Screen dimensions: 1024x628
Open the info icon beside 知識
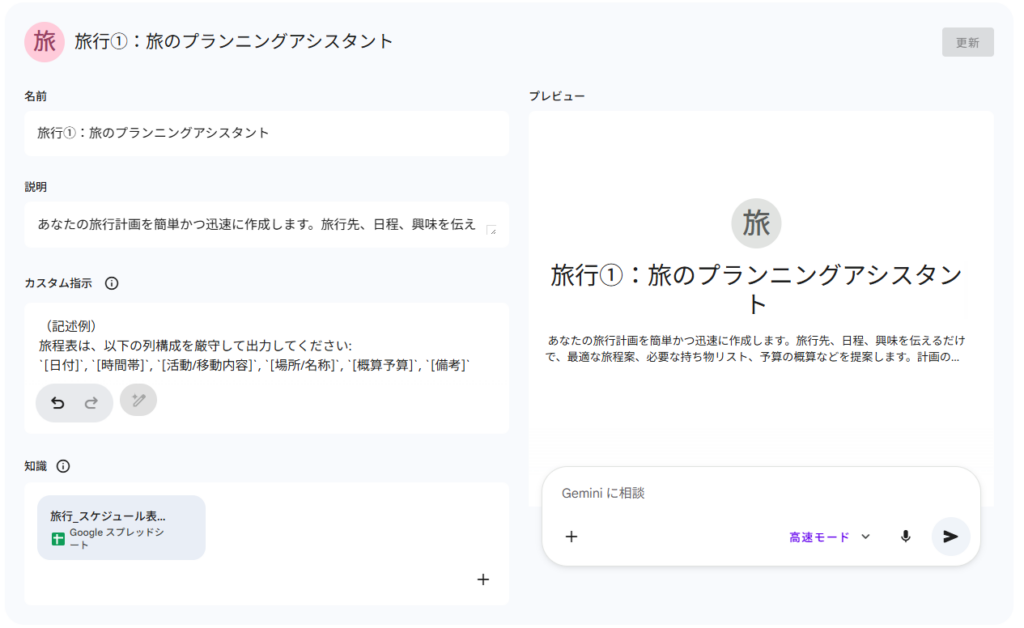(63, 466)
